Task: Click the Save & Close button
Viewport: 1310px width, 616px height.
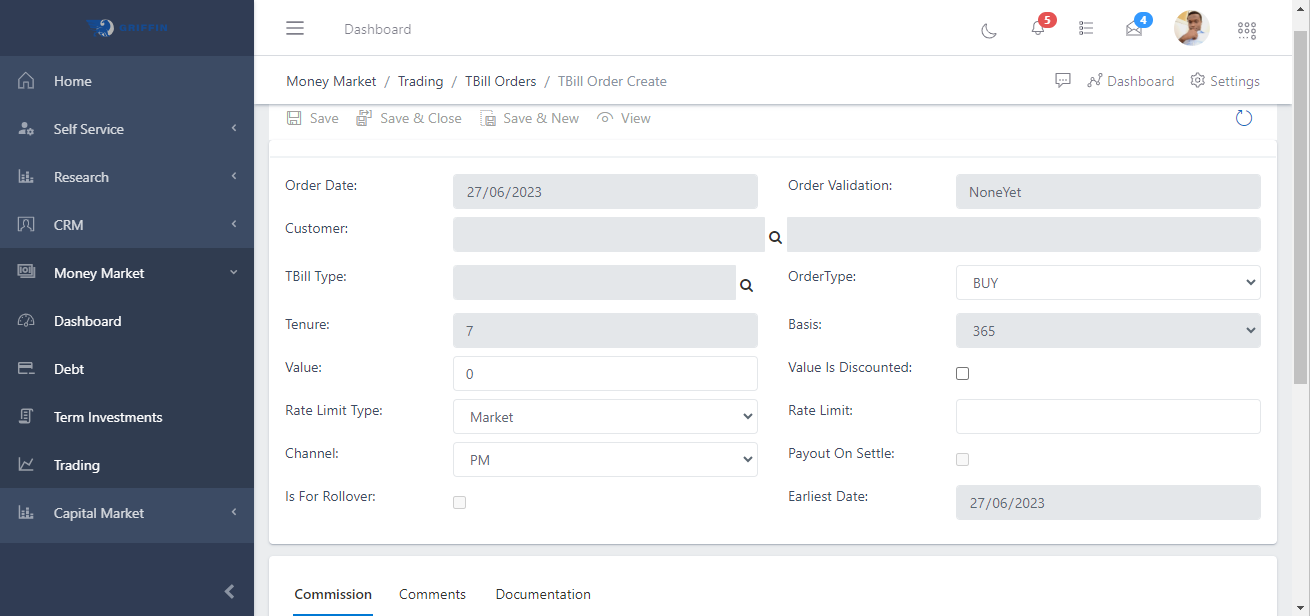Action: (x=409, y=118)
